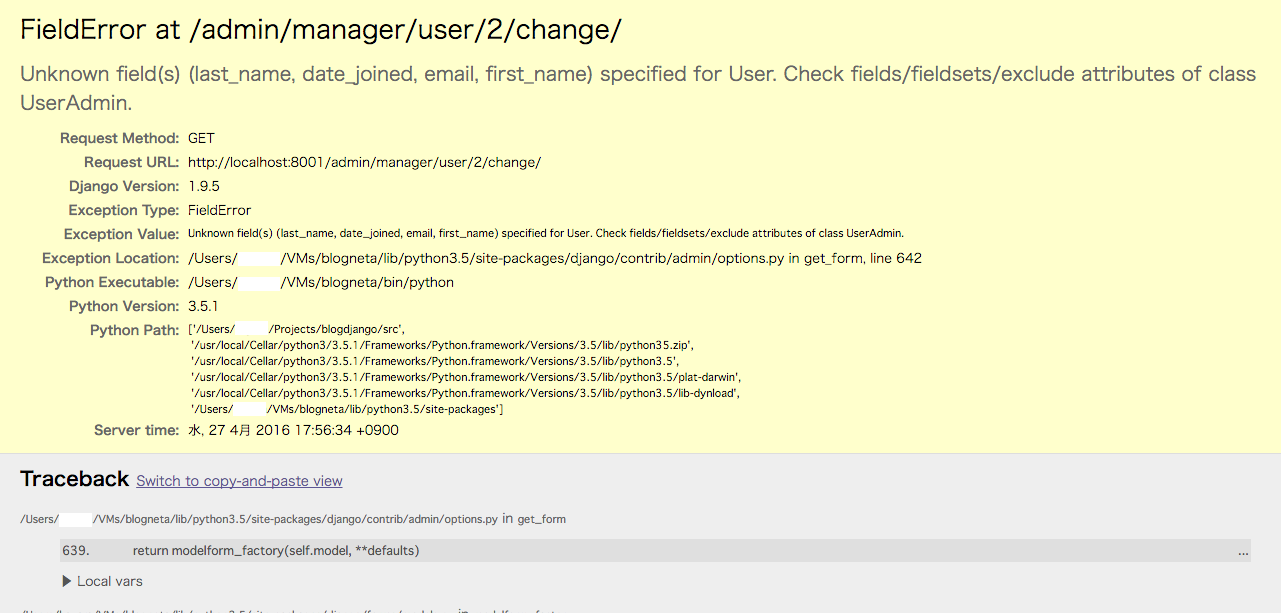Click the small Exception Value message text
Viewport: 1281px width, 613px height.
pos(545,234)
